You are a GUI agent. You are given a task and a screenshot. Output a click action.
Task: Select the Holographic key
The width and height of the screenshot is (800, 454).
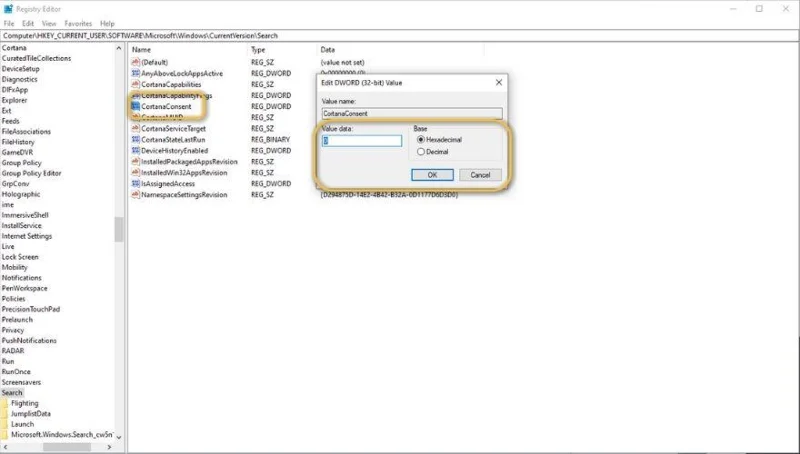[x=21, y=194]
